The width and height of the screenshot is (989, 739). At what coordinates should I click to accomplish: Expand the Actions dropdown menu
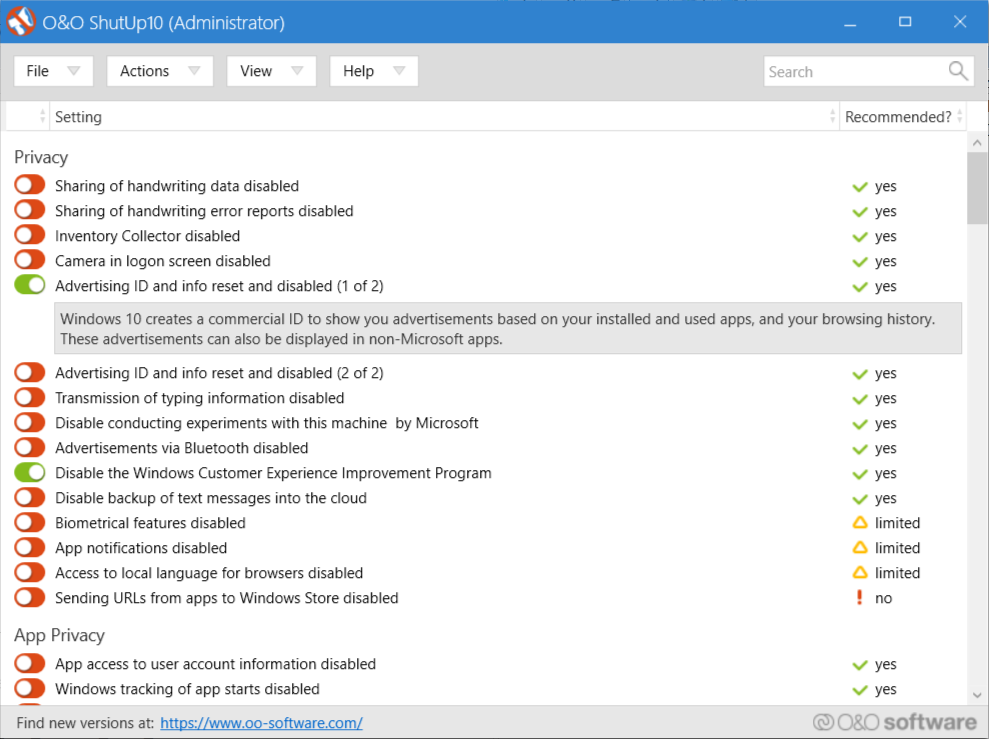(x=160, y=71)
